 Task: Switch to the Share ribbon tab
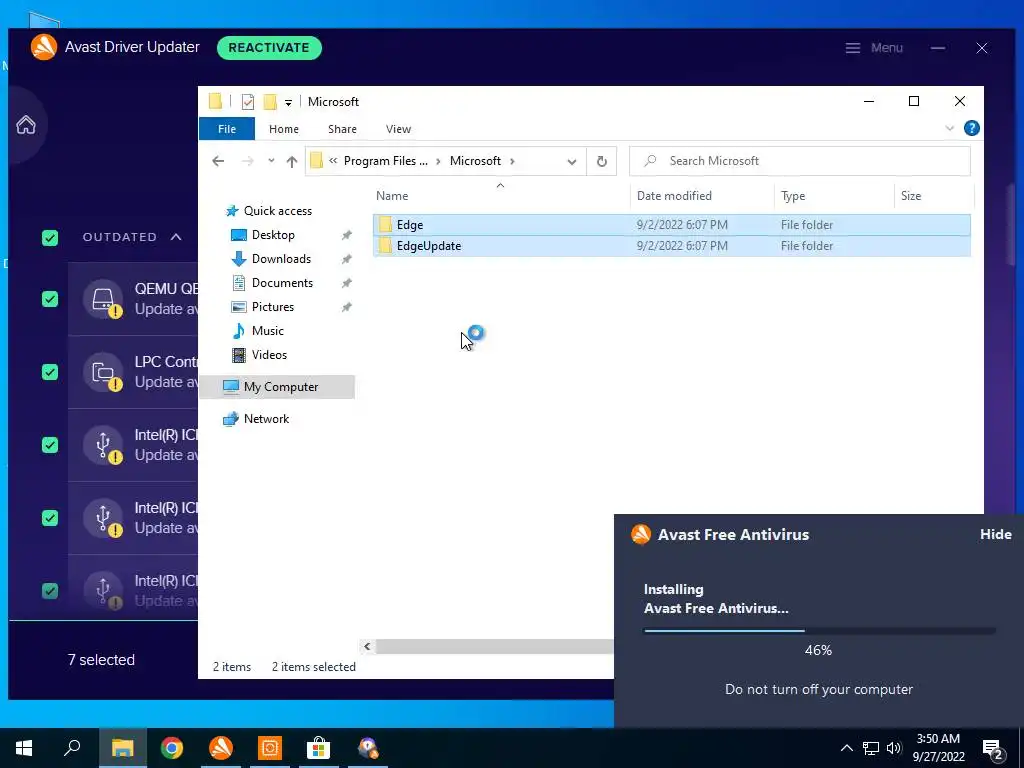342,129
